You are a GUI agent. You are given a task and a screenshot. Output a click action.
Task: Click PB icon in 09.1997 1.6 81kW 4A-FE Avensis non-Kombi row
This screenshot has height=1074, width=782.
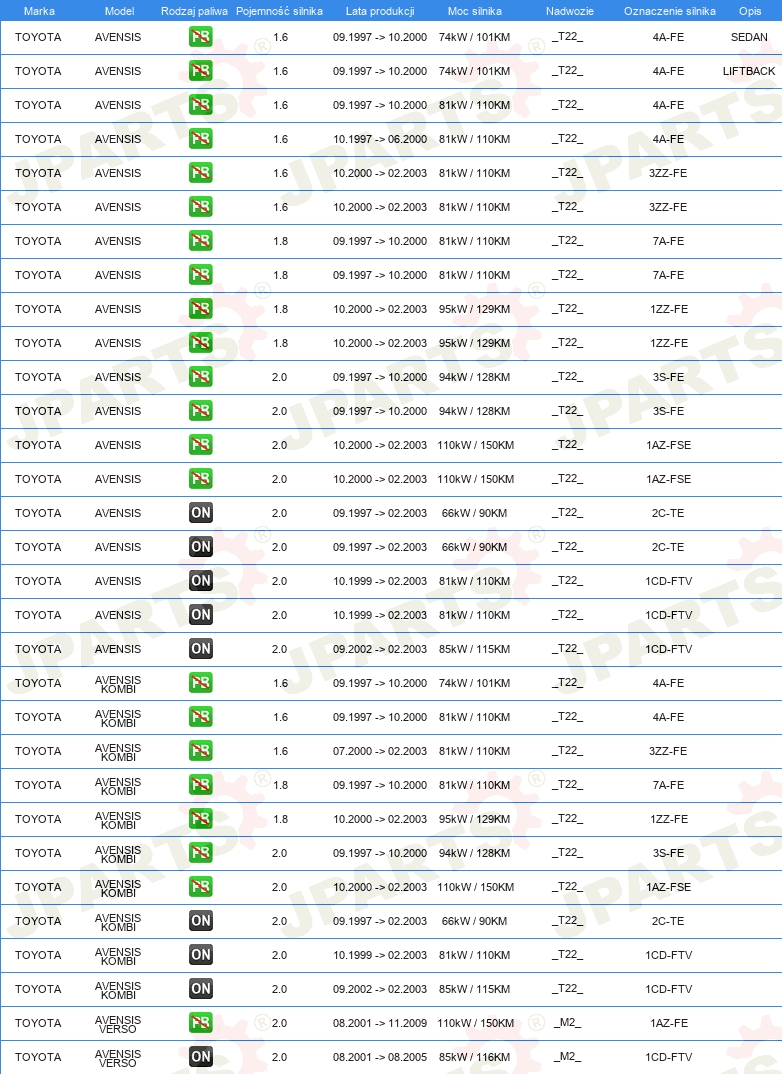[201, 105]
